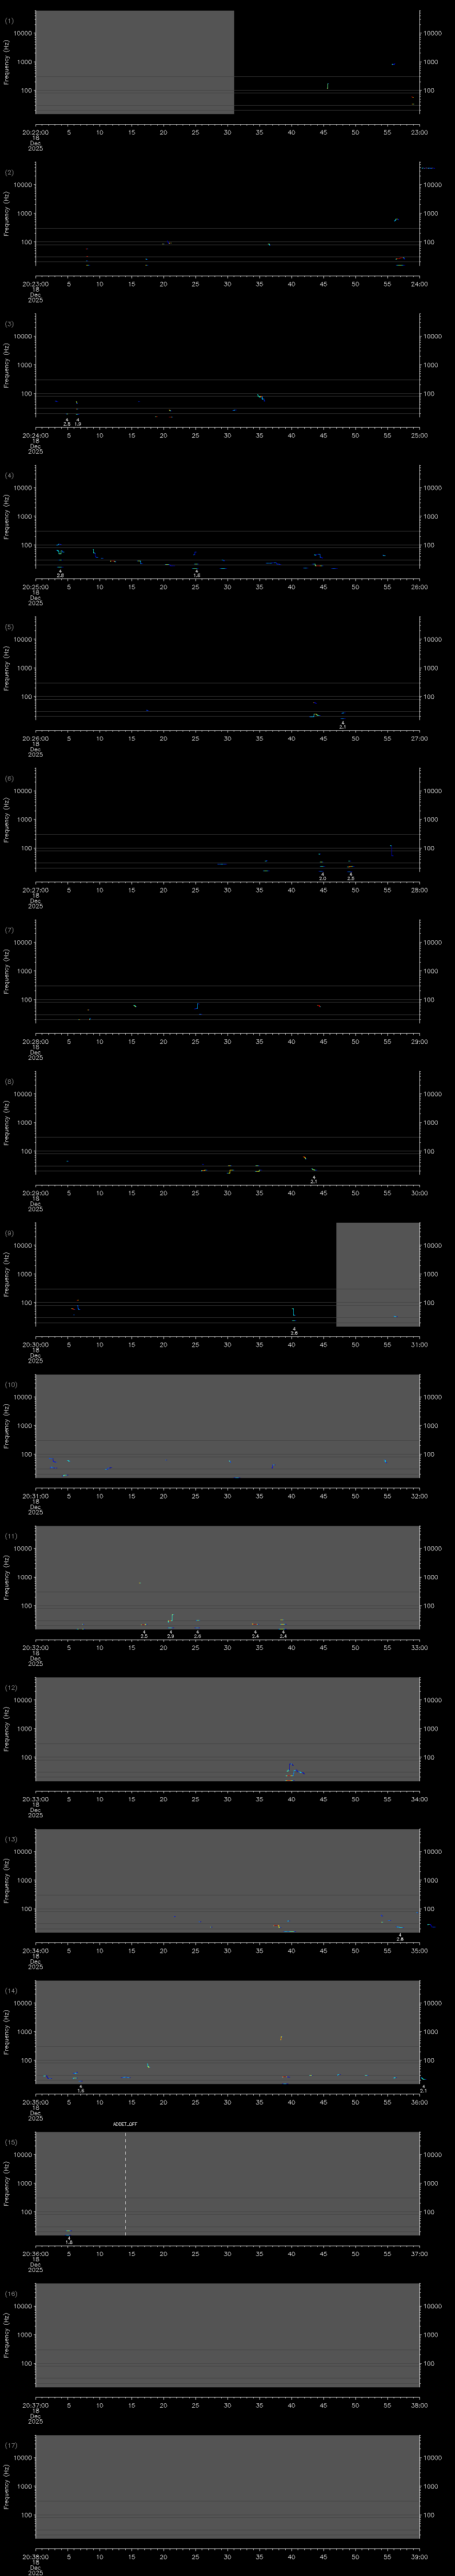Click the 3.0 marker in panel (6)
Screen dimensions: 455x2576
click(322, 878)
